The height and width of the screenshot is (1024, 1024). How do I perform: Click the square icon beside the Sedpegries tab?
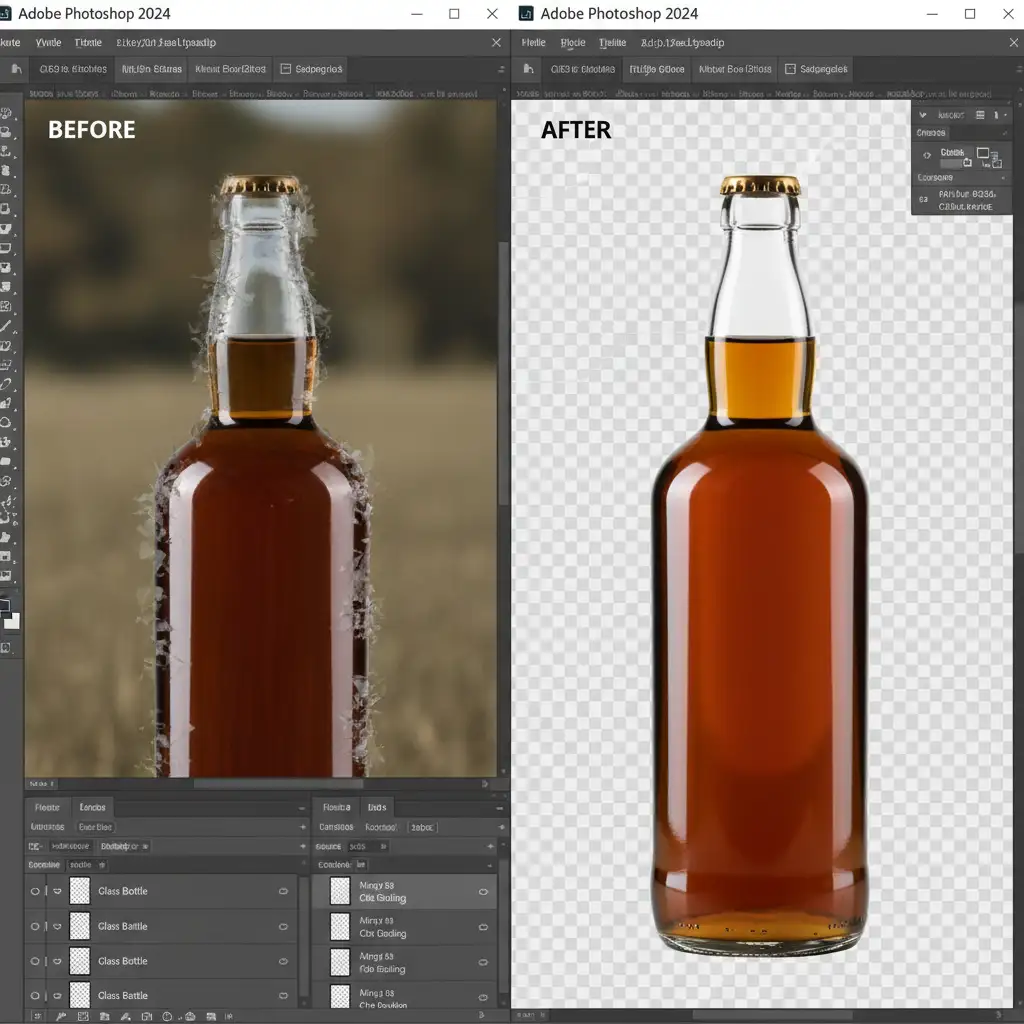pos(286,69)
